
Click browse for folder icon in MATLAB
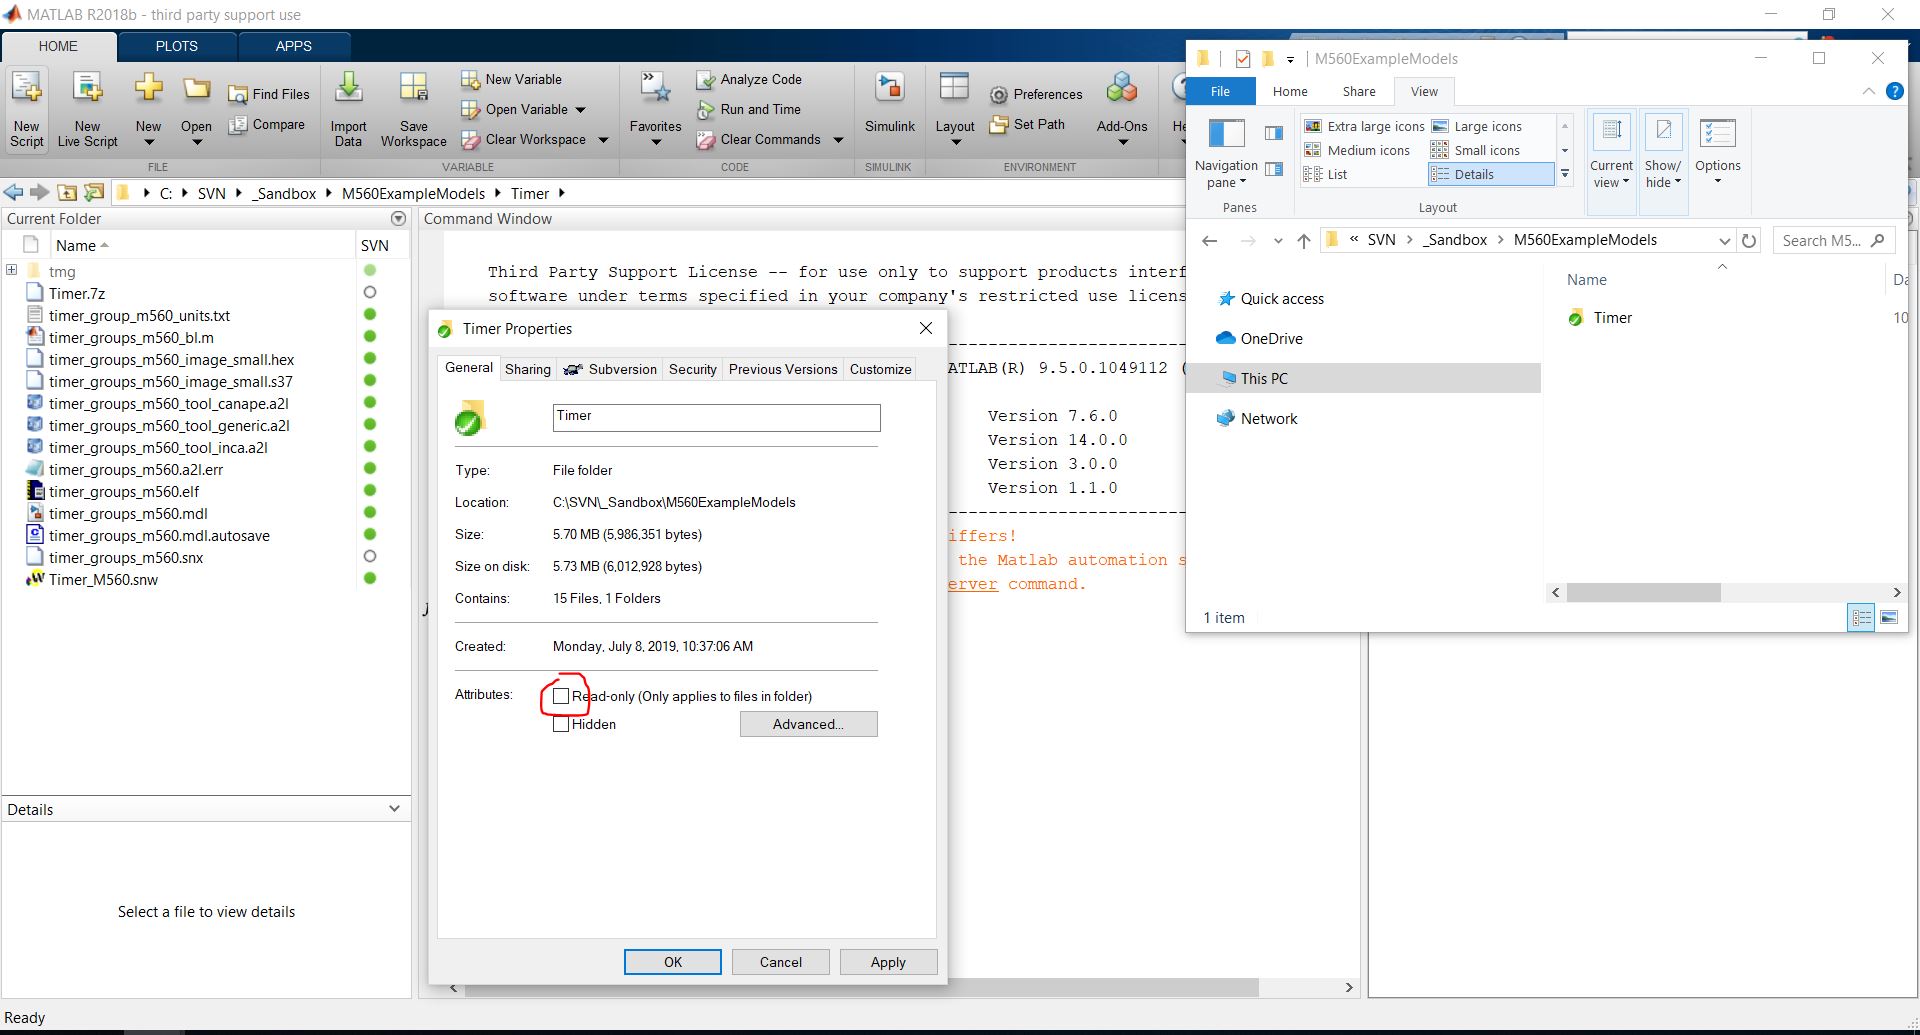(x=94, y=193)
